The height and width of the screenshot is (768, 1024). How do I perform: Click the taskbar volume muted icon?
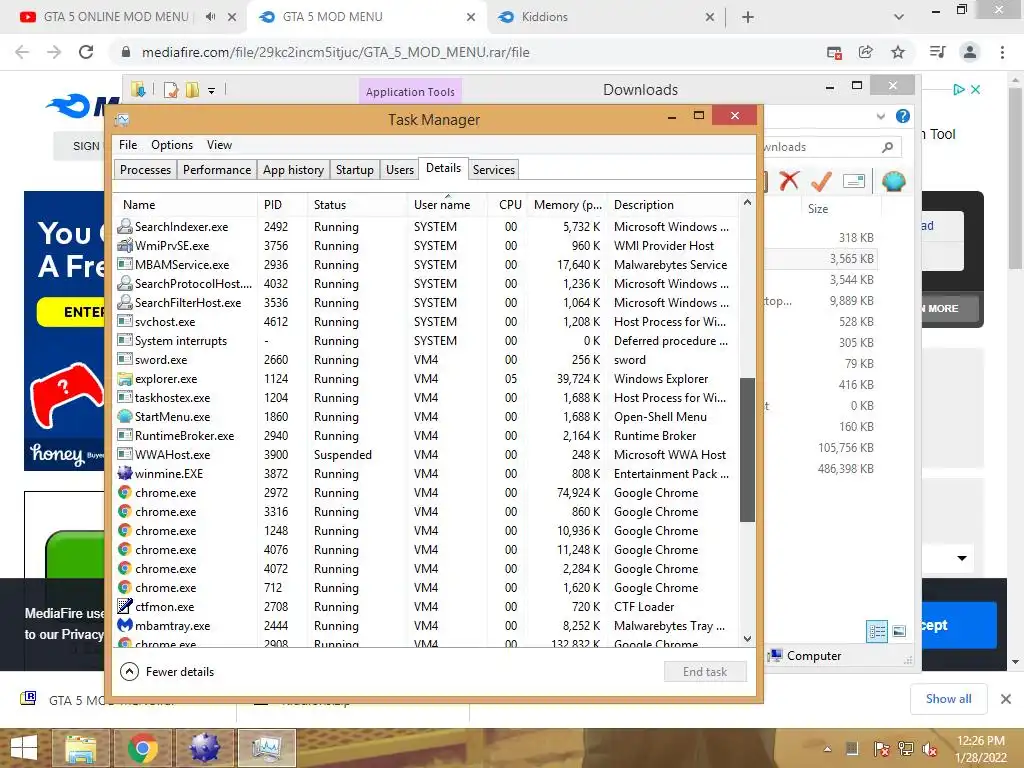pyautogui.click(x=929, y=749)
